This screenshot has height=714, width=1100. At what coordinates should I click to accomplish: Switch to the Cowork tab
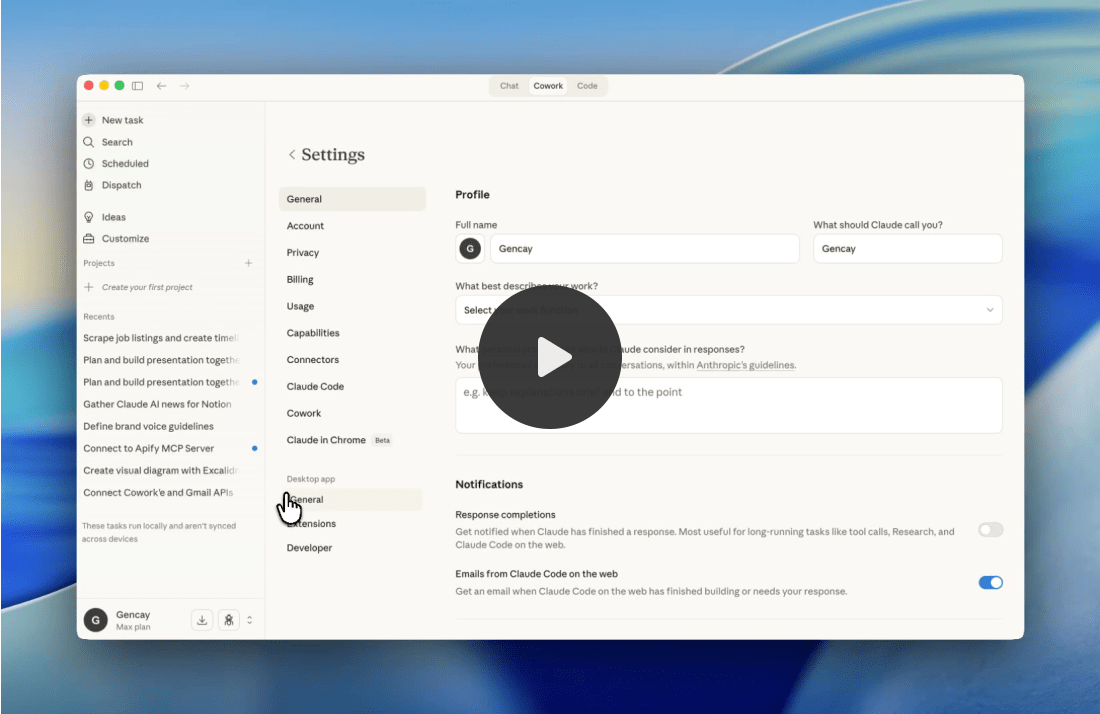point(548,86)
